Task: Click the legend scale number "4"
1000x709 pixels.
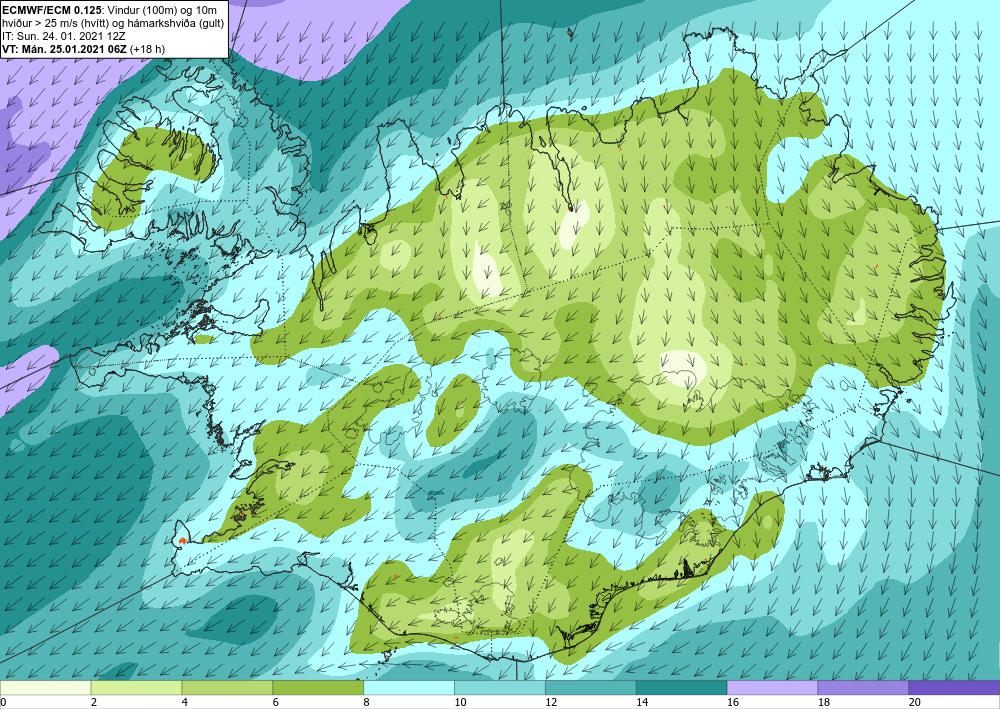Action: 185,703
